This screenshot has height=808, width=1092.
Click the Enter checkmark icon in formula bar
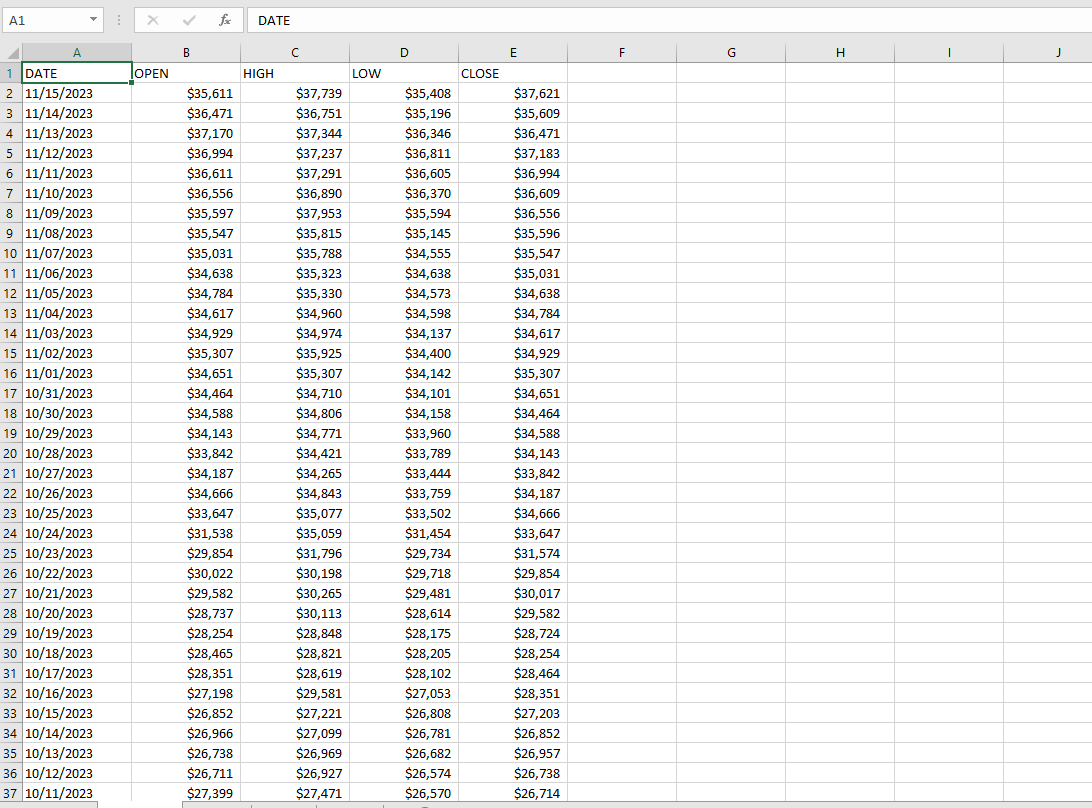point(189,20)
